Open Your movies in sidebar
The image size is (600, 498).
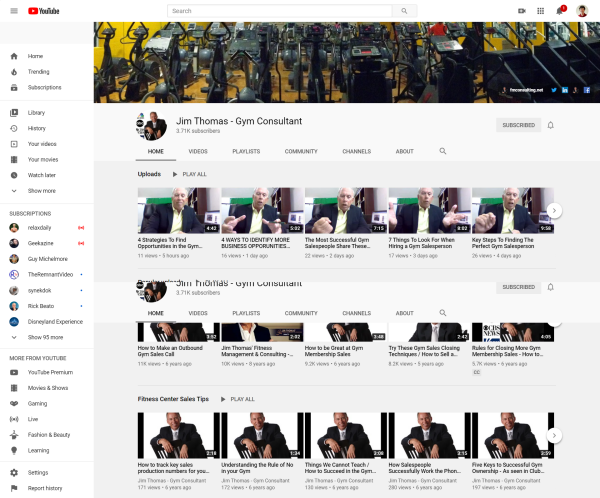[x=47, y=159]
